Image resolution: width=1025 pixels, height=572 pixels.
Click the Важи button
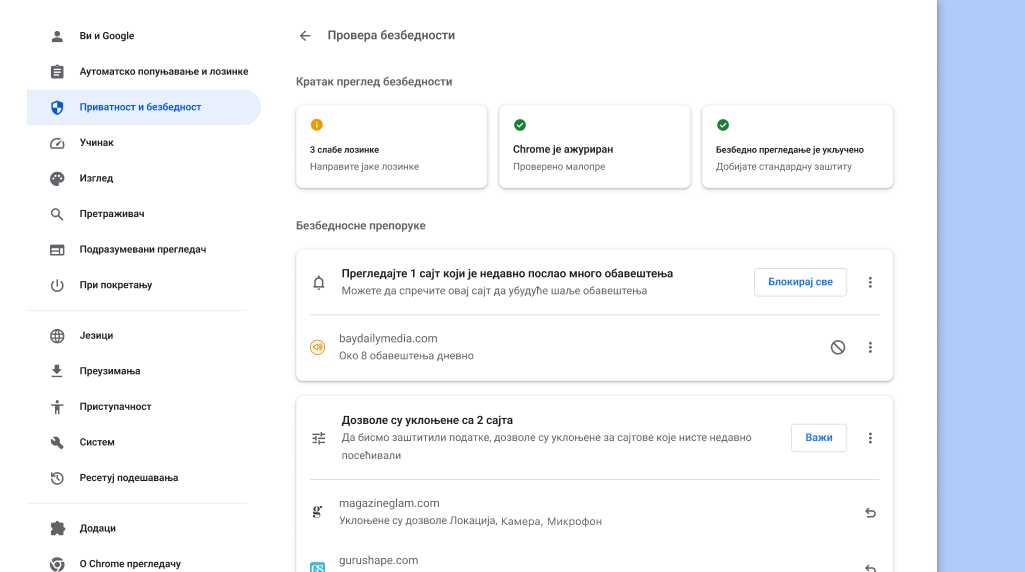click(x=818, y=438)
